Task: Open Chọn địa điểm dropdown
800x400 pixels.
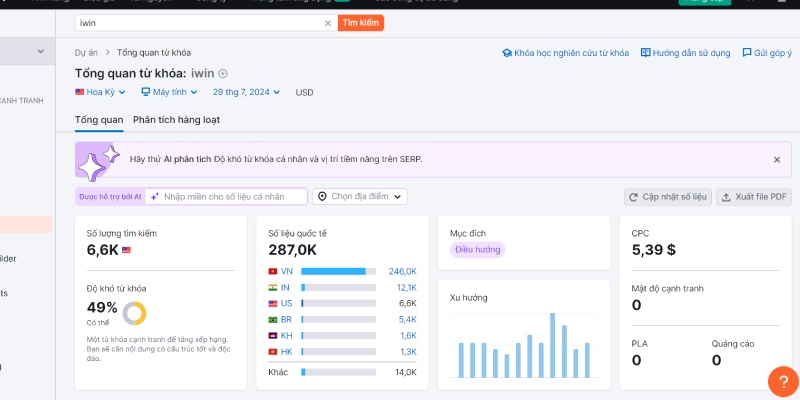Action: coord(360,196)
